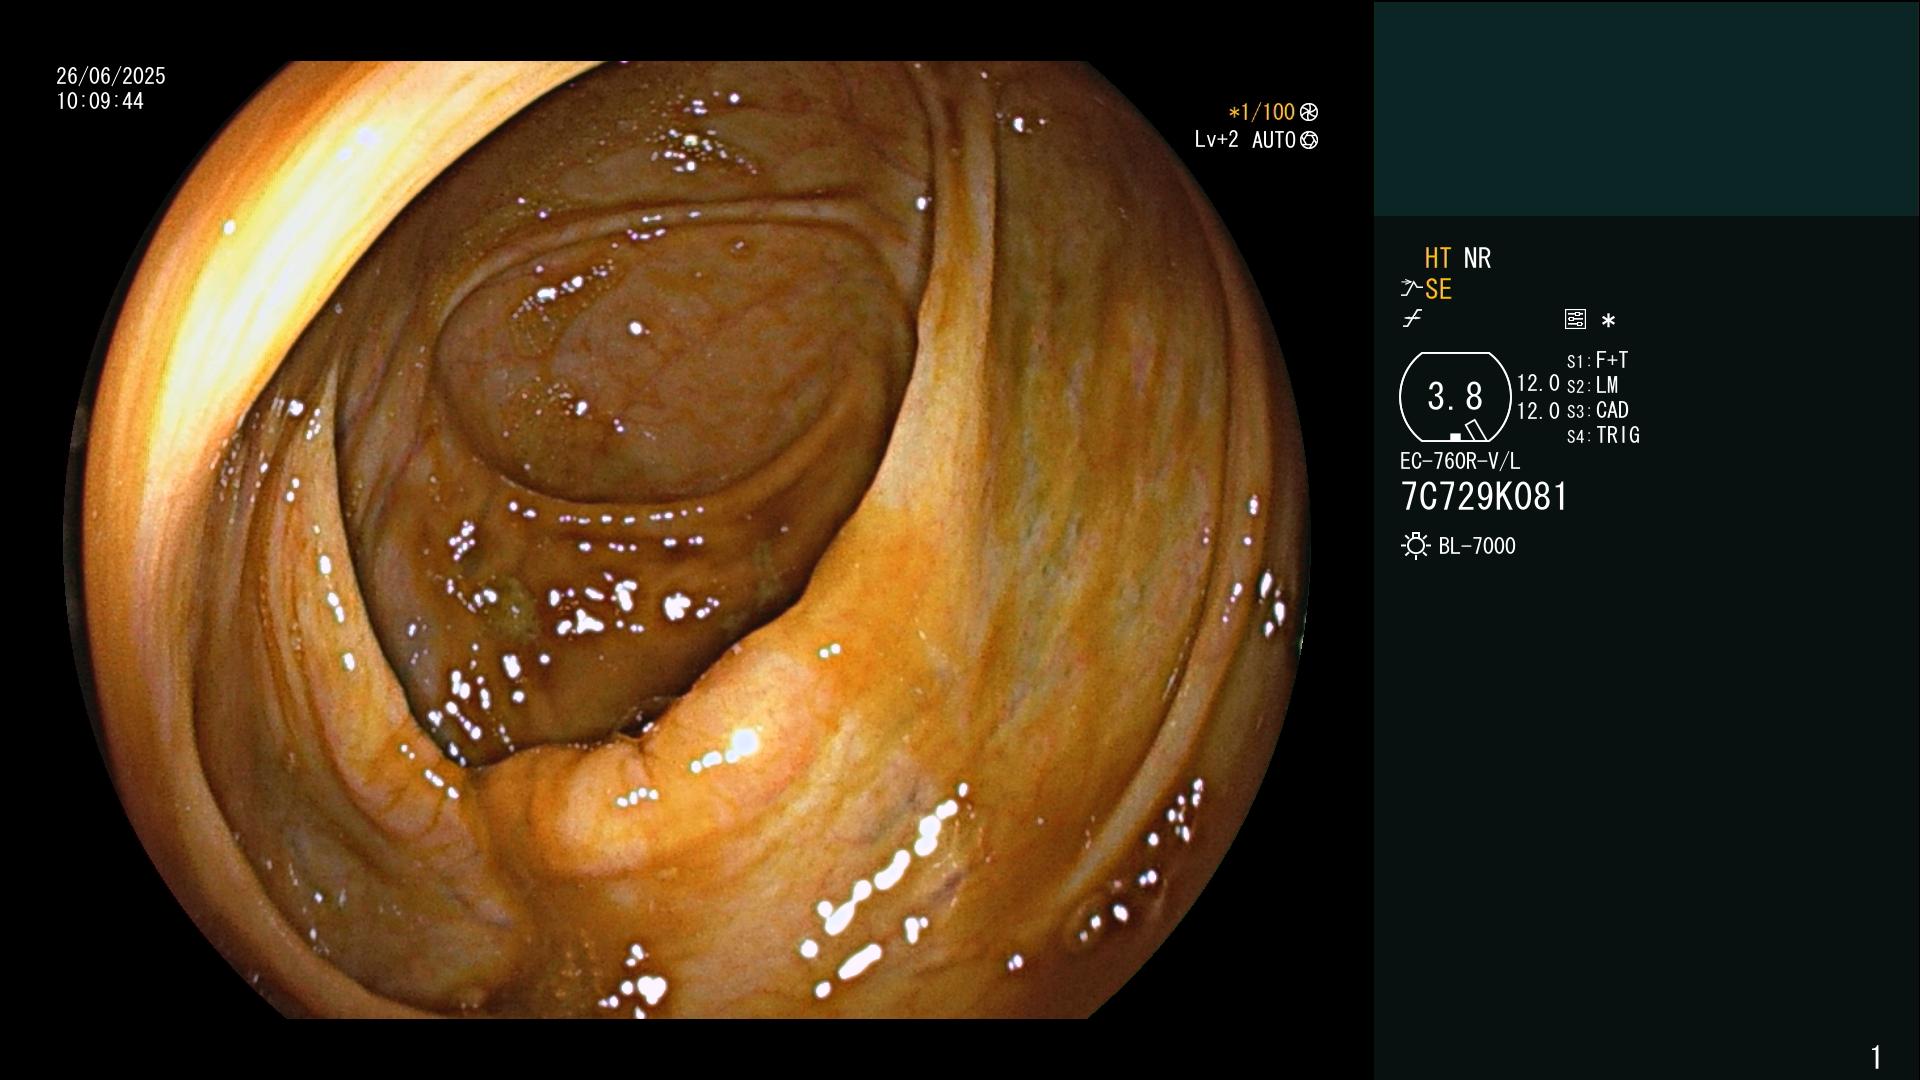
Task: Click the SE structure emphasis label
Action: 1438,290
